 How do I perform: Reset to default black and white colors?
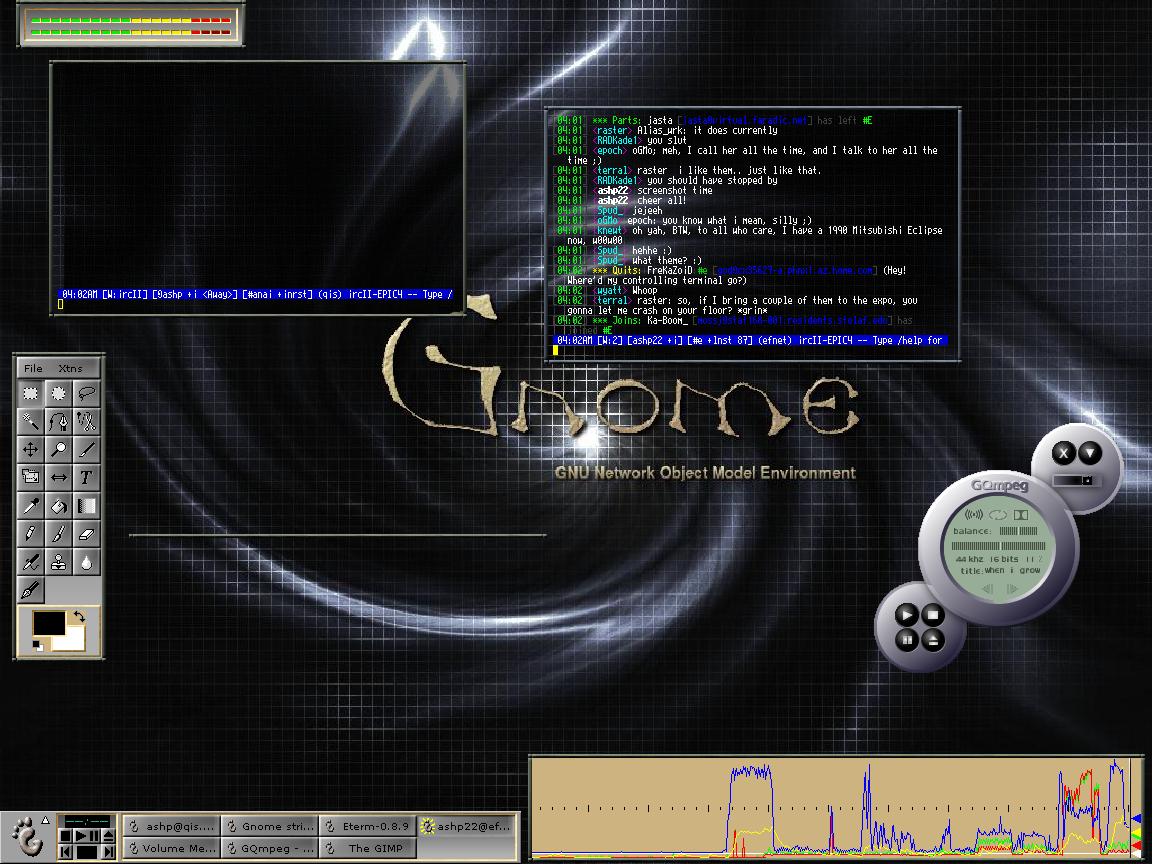[37, 645]
